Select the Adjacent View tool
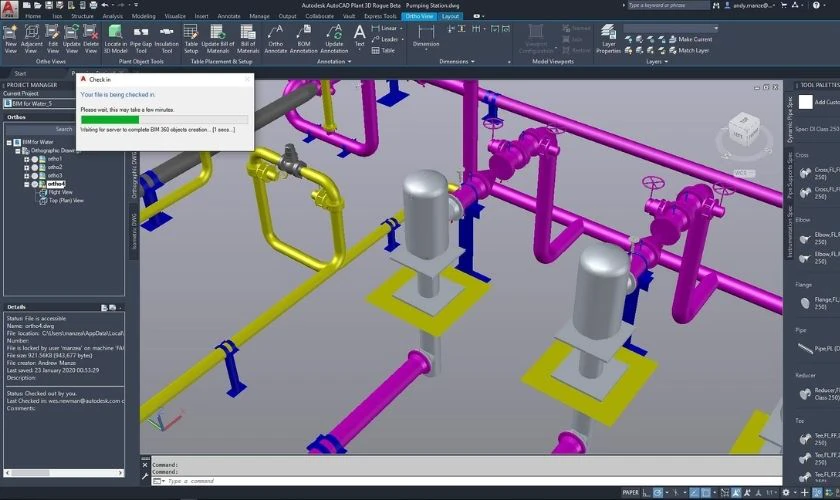 coord(32,39)
